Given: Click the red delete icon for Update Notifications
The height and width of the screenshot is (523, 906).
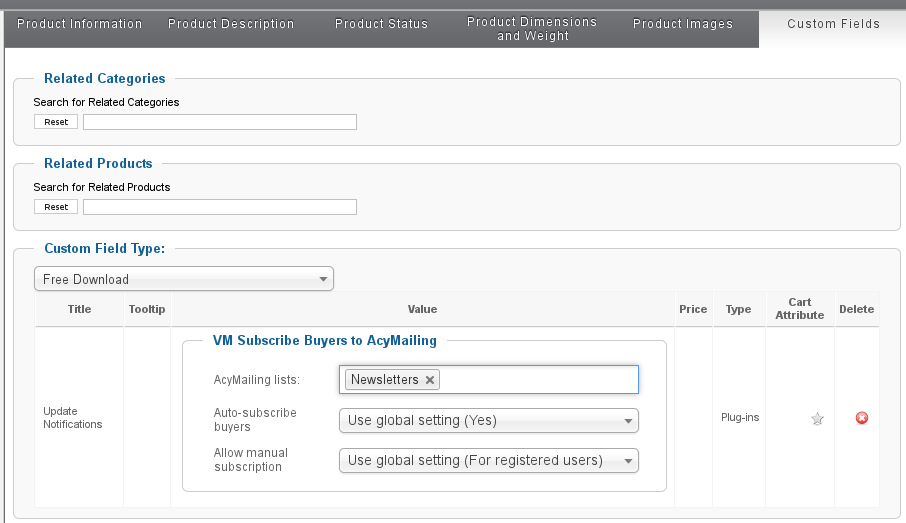Looking at the screenshot, I should tap(861, 418).
